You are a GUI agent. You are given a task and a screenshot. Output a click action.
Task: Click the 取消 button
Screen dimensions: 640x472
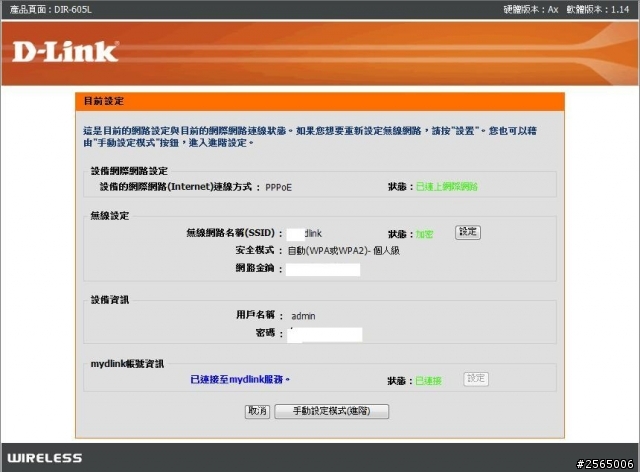(257, 411)
